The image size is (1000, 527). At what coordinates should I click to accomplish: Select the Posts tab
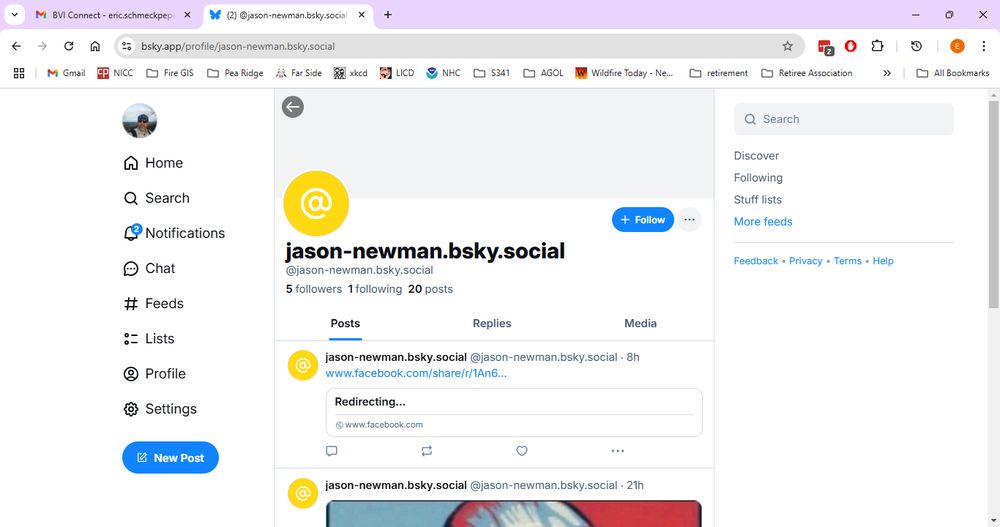click(x=345, y=323)
